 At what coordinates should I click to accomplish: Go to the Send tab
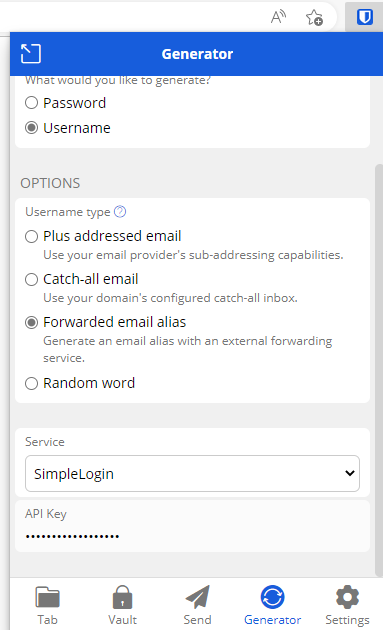point(197,605)
